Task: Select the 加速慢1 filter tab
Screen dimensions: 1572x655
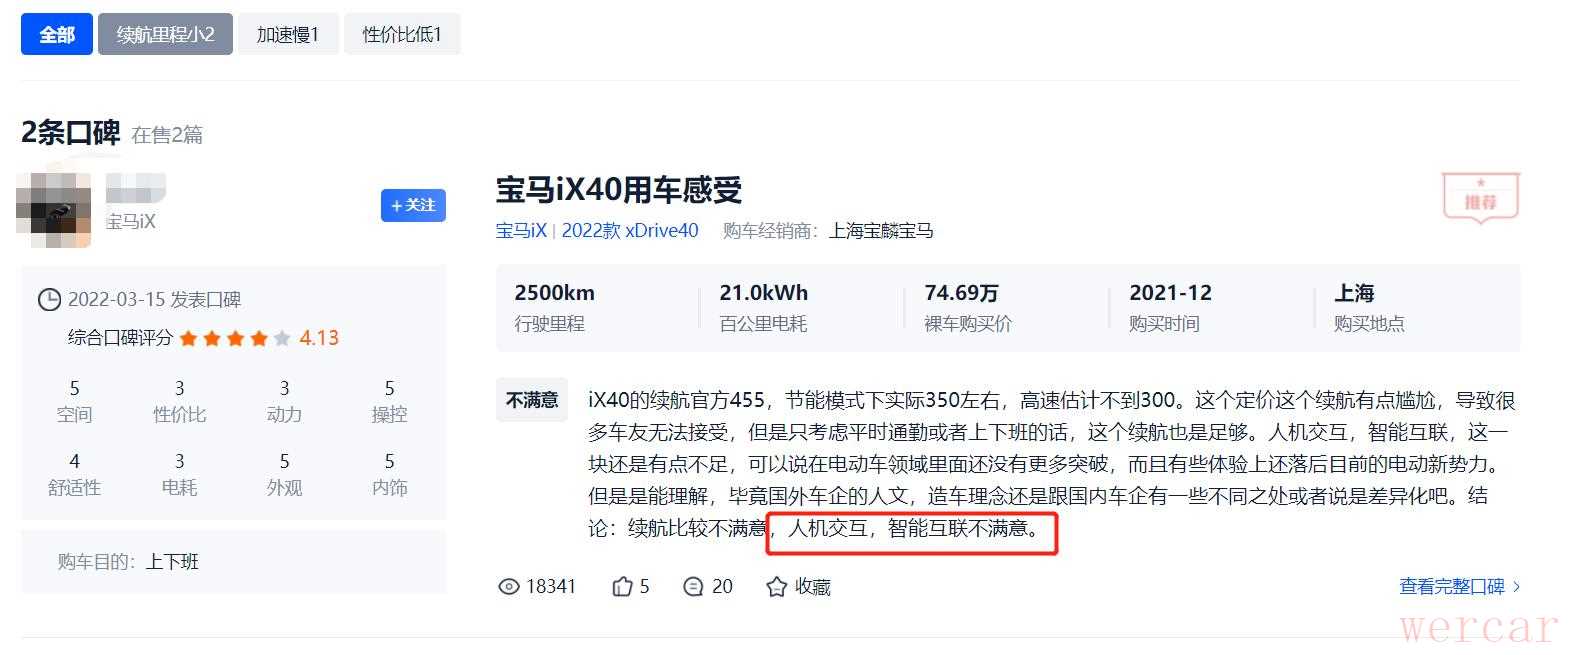Action: click(x=288, y=34)
